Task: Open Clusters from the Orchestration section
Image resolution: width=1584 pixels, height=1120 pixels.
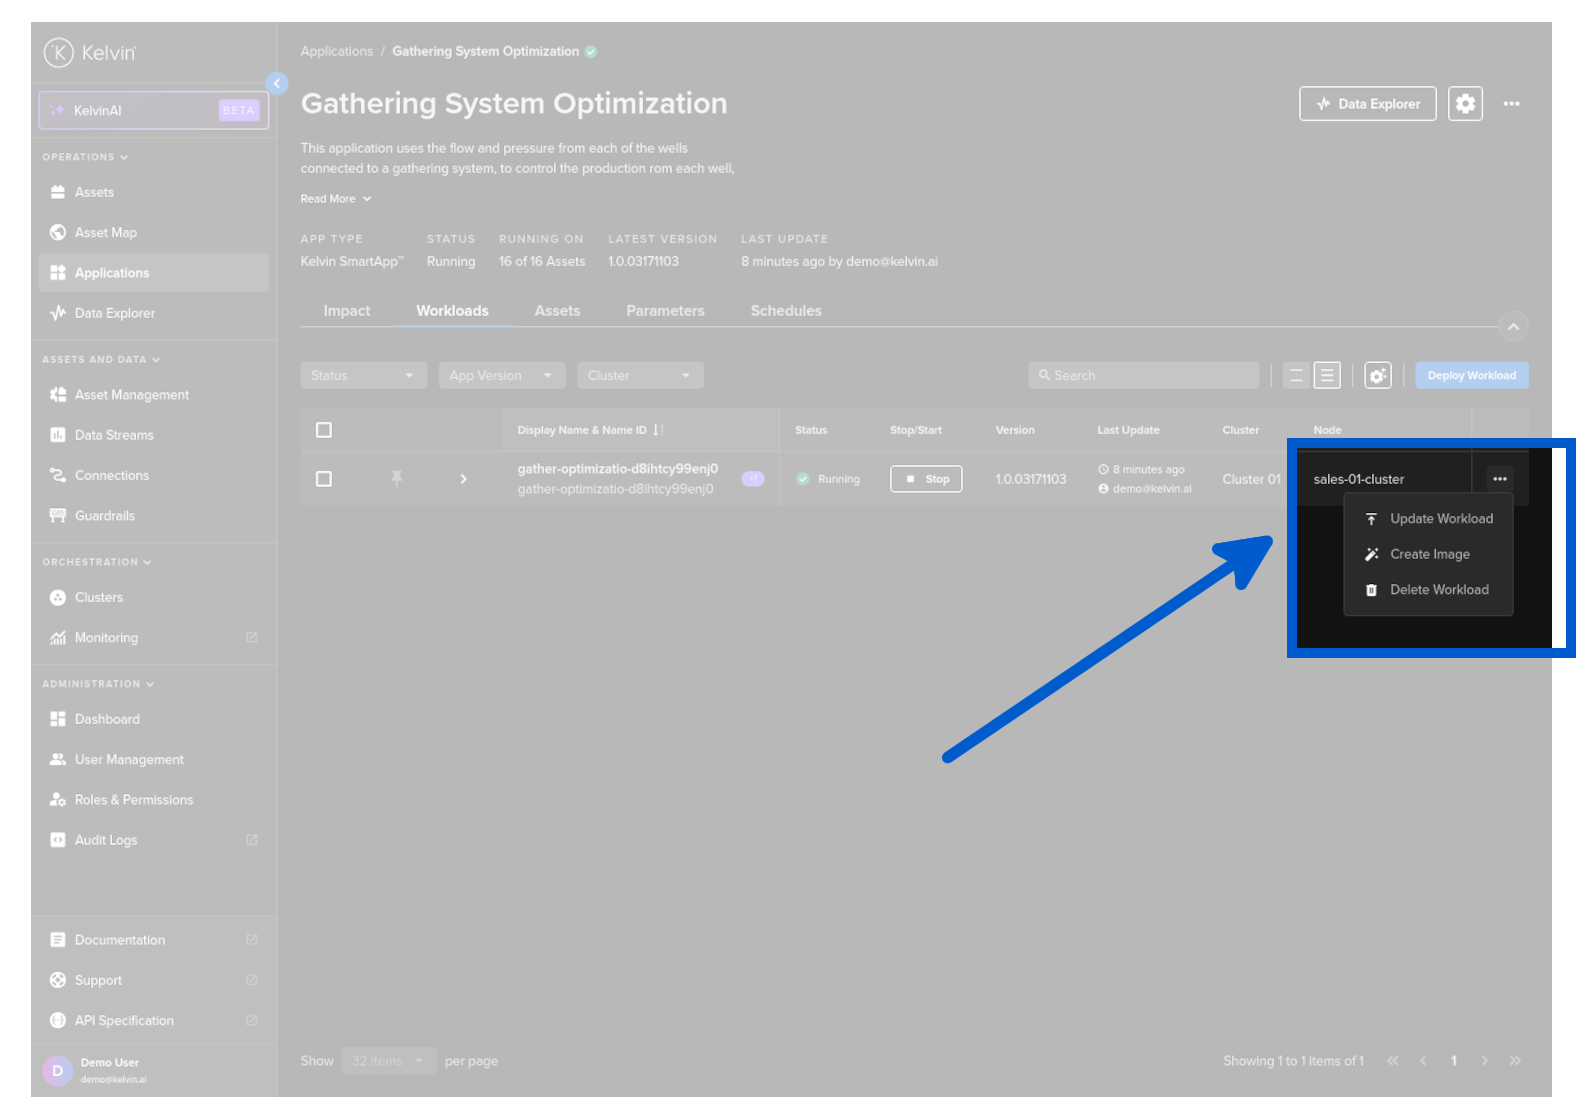Action: [98, 598]
